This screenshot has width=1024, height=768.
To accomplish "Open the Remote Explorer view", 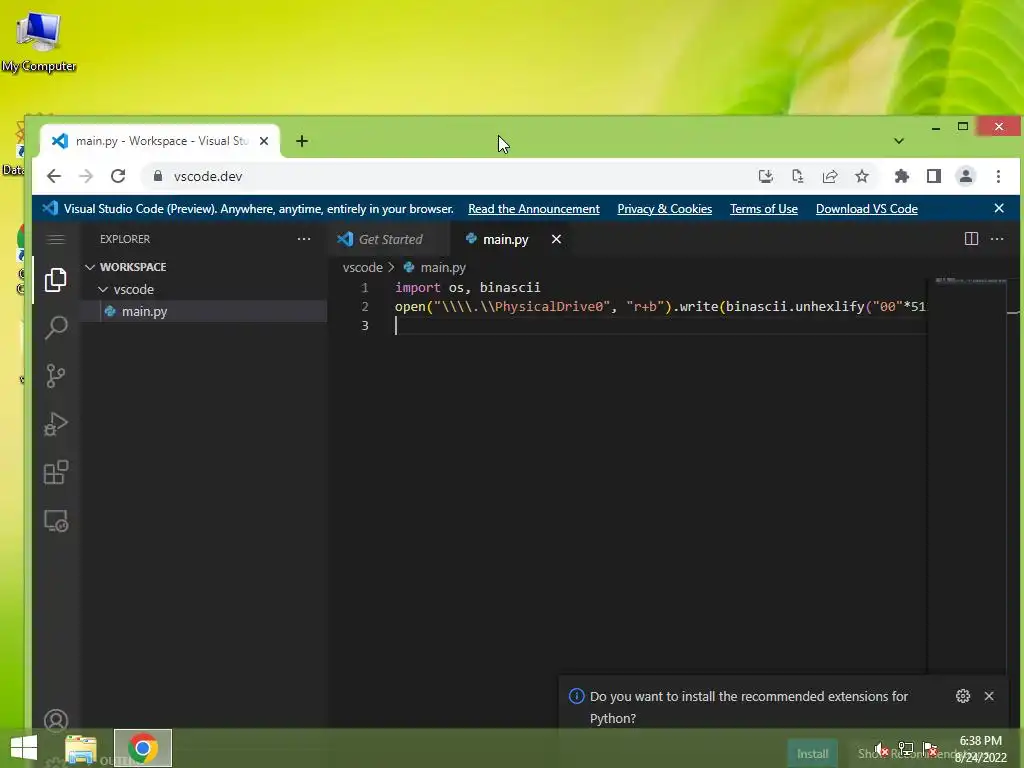I will (x=56, y=521).
